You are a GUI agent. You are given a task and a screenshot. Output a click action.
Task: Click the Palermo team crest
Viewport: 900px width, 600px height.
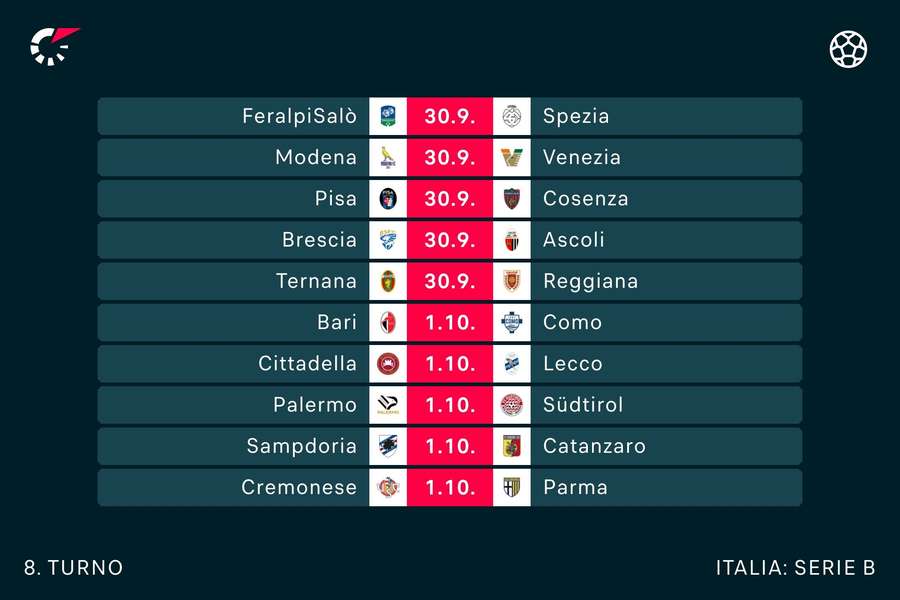[x=388, y=405]
